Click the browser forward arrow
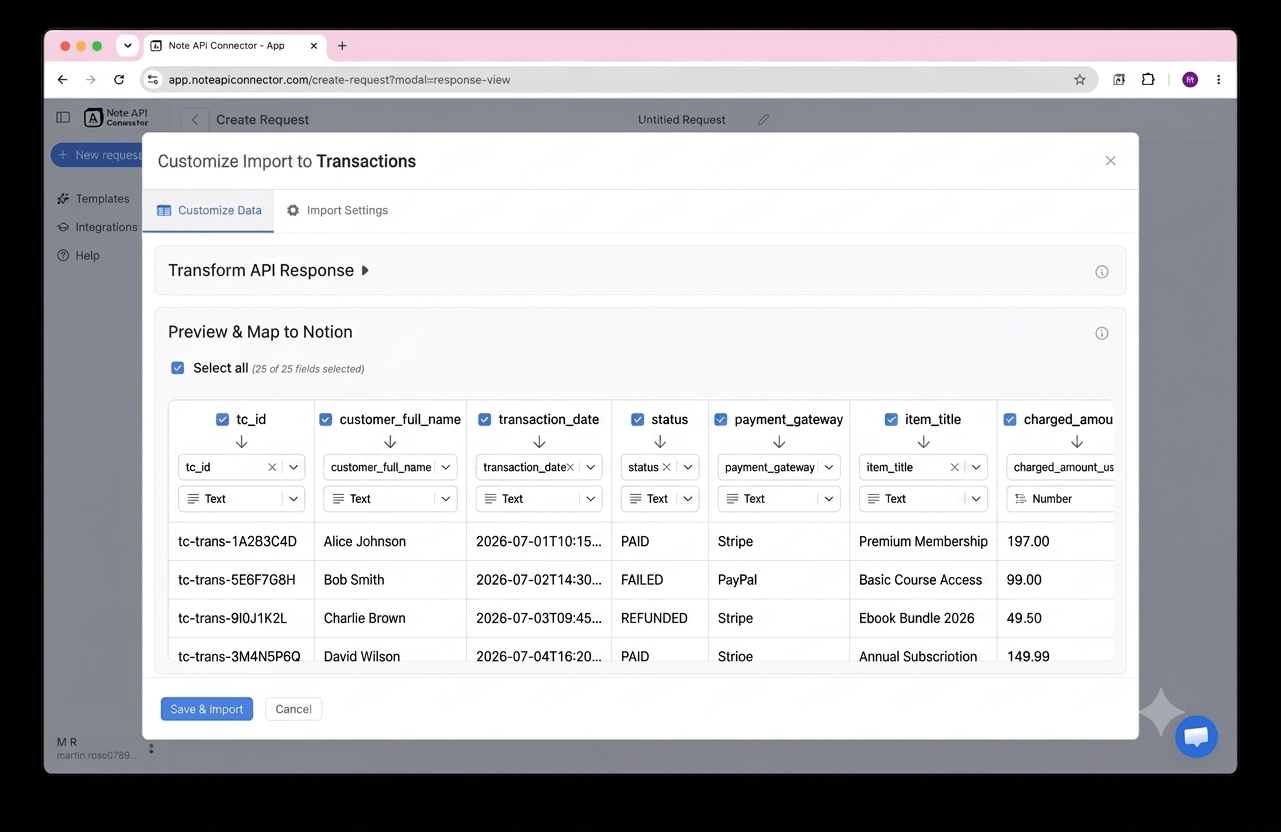 pyautogui.click(x=91, y=80)
